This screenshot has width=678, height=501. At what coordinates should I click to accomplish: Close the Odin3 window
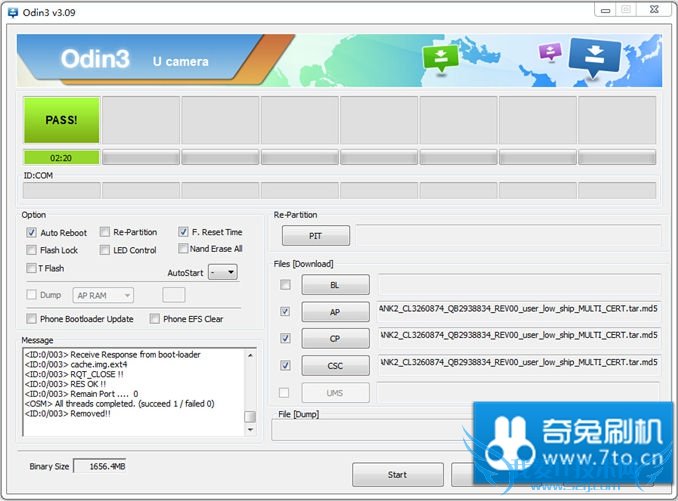click(654, 10)
